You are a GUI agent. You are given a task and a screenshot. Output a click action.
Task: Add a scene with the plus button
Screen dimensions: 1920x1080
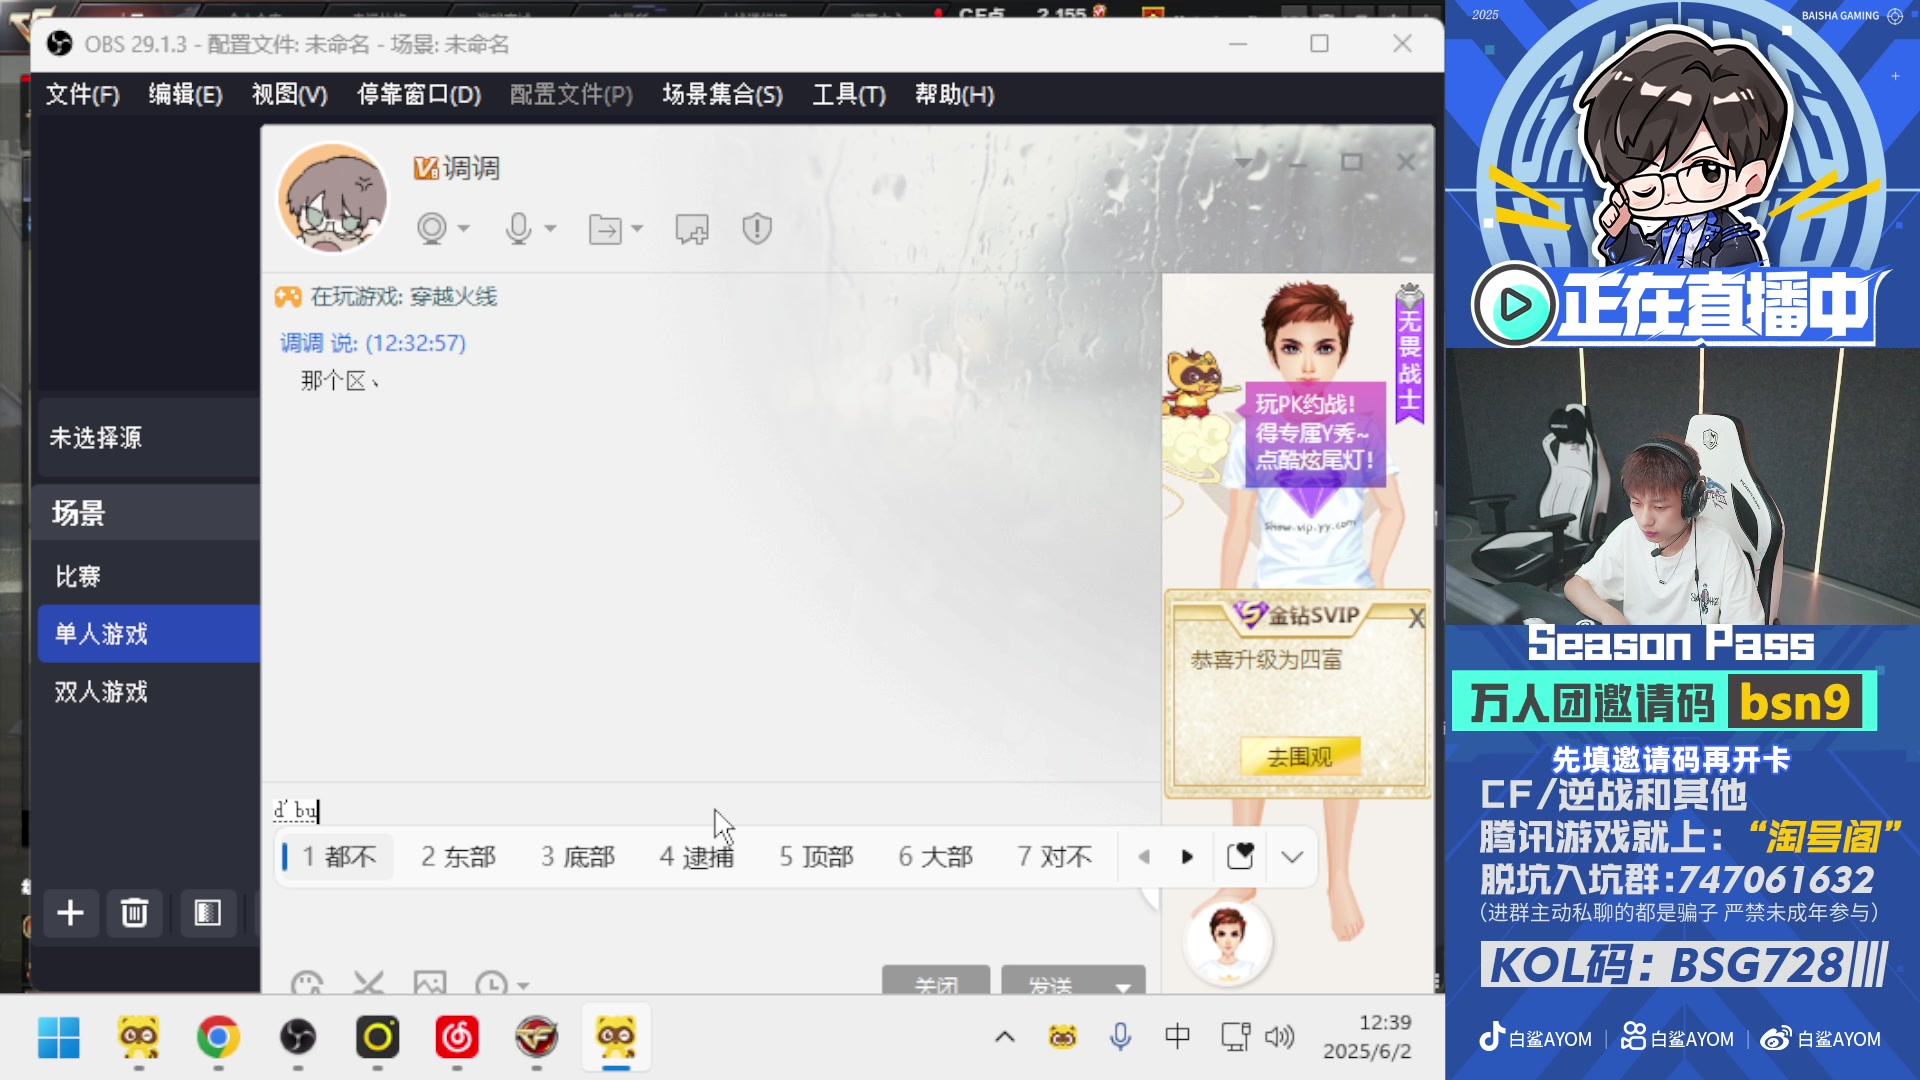click(x=70, y=913)
